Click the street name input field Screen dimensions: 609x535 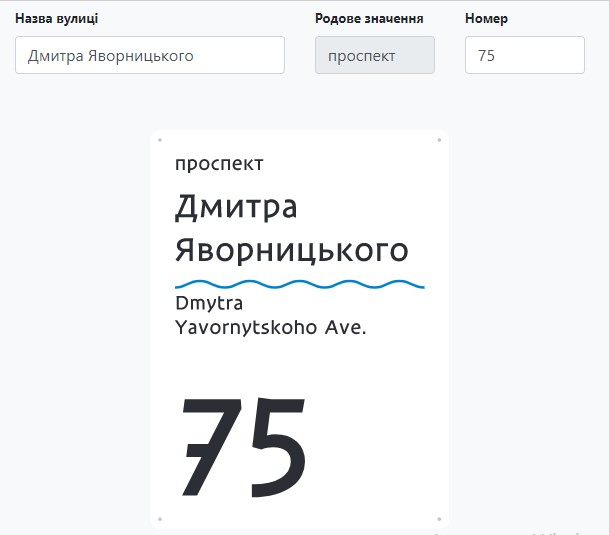click(150, 56)
